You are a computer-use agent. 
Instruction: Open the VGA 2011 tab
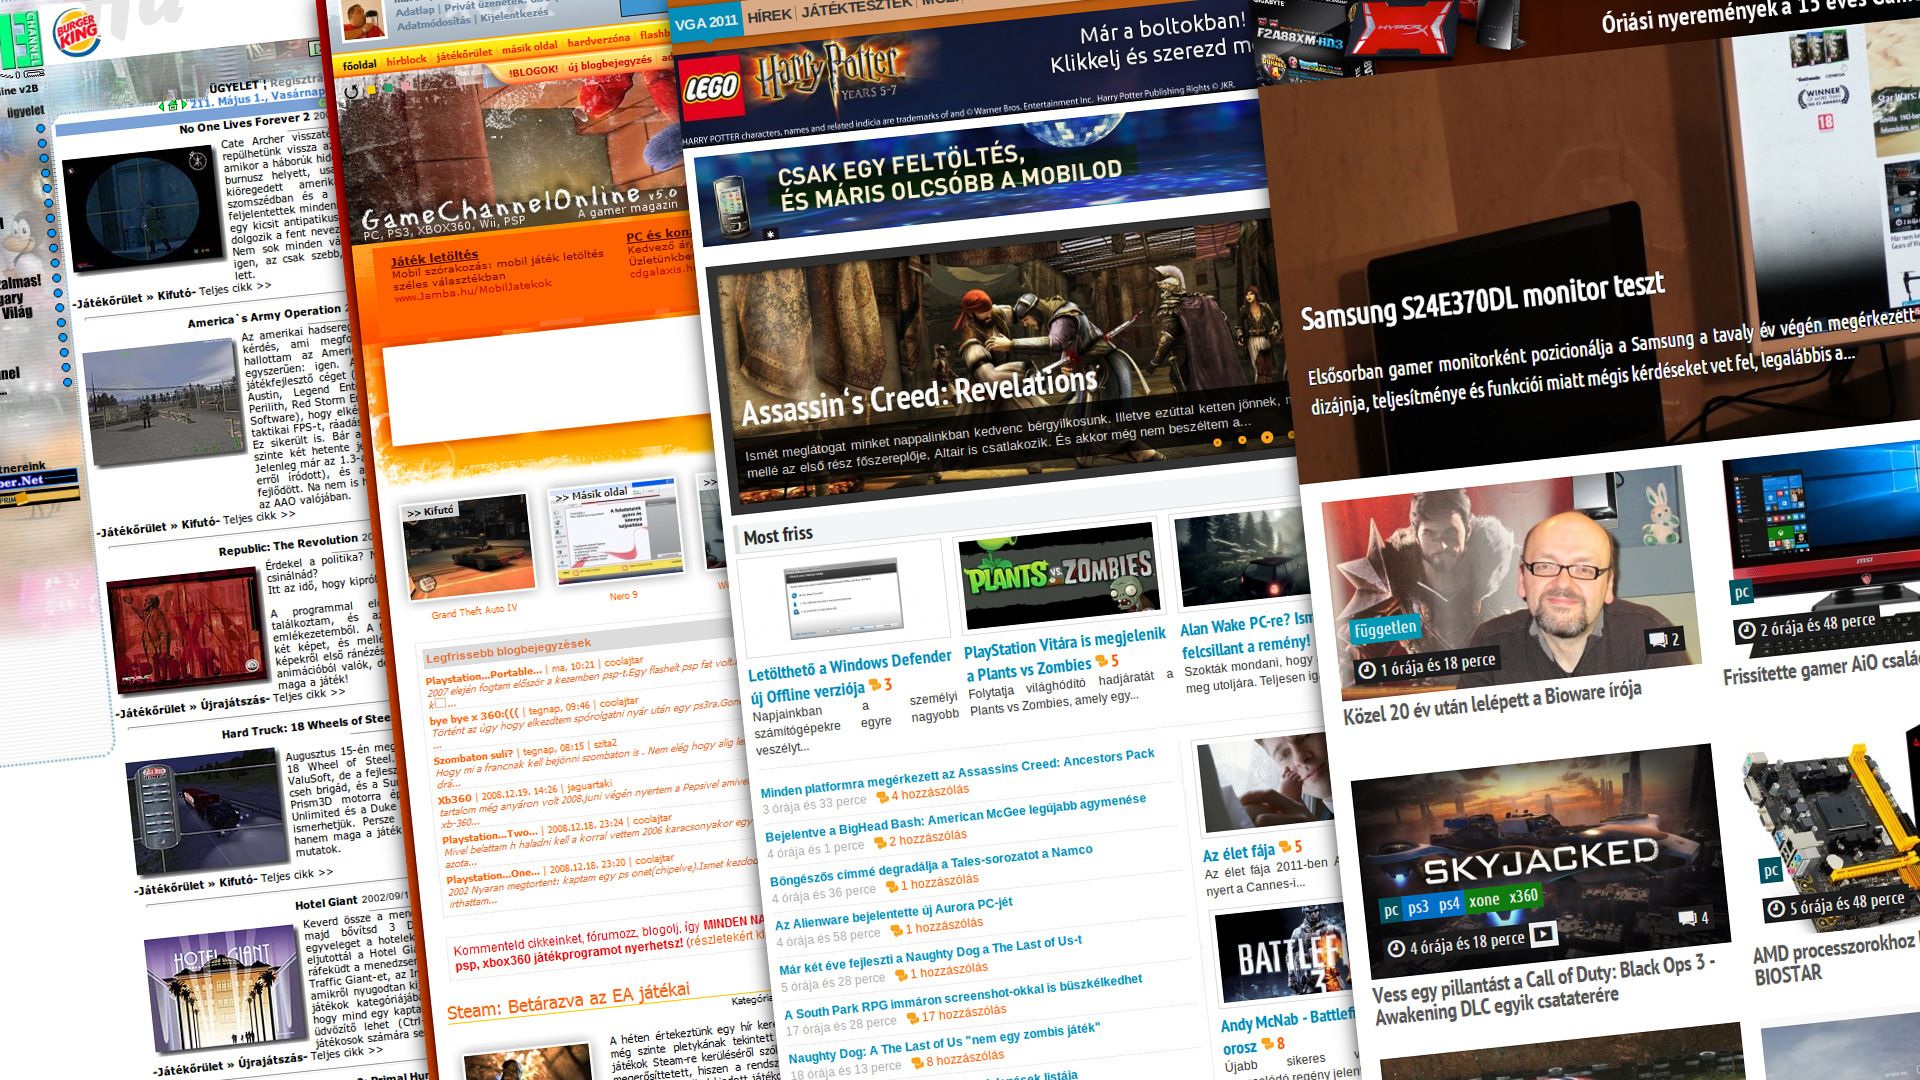706,21
